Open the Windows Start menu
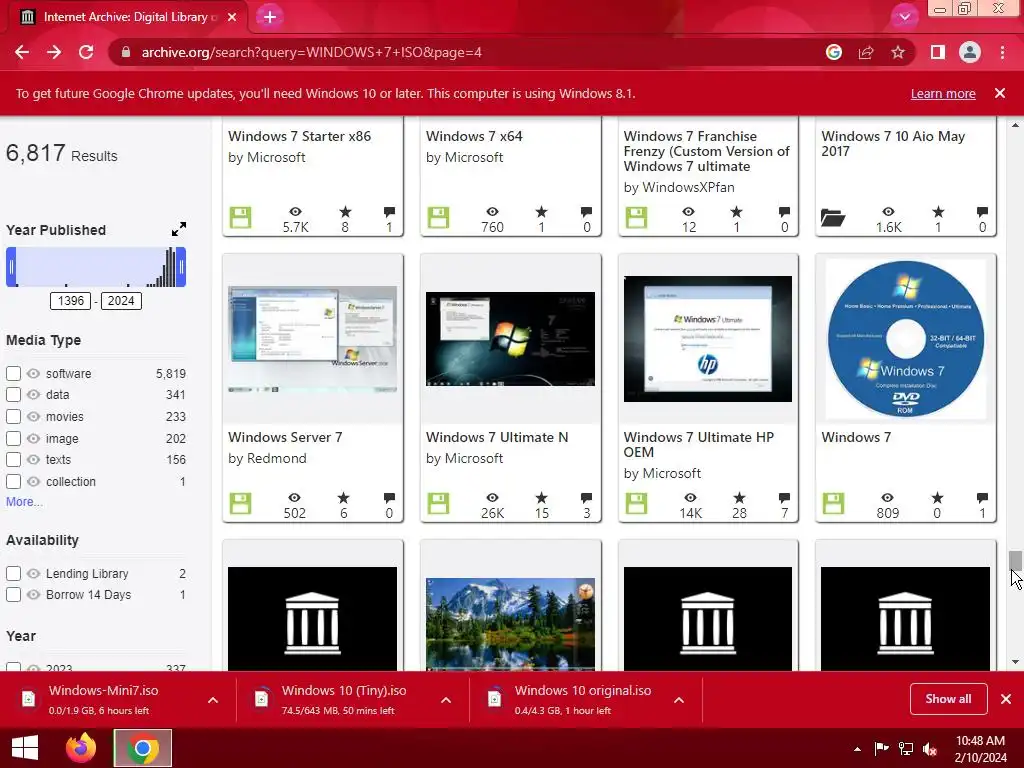The image size is (1024, 768). coord(25,748)
